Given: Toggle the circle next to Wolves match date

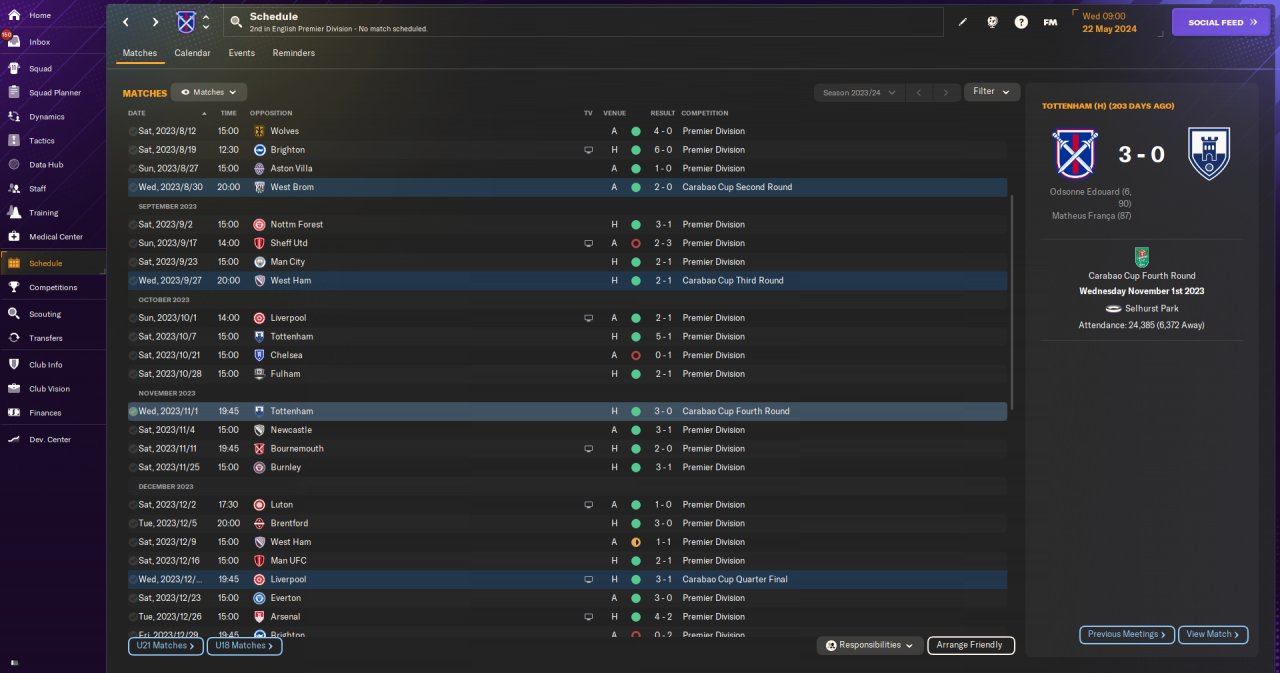Looking at the screenshot, I should 133,131.
